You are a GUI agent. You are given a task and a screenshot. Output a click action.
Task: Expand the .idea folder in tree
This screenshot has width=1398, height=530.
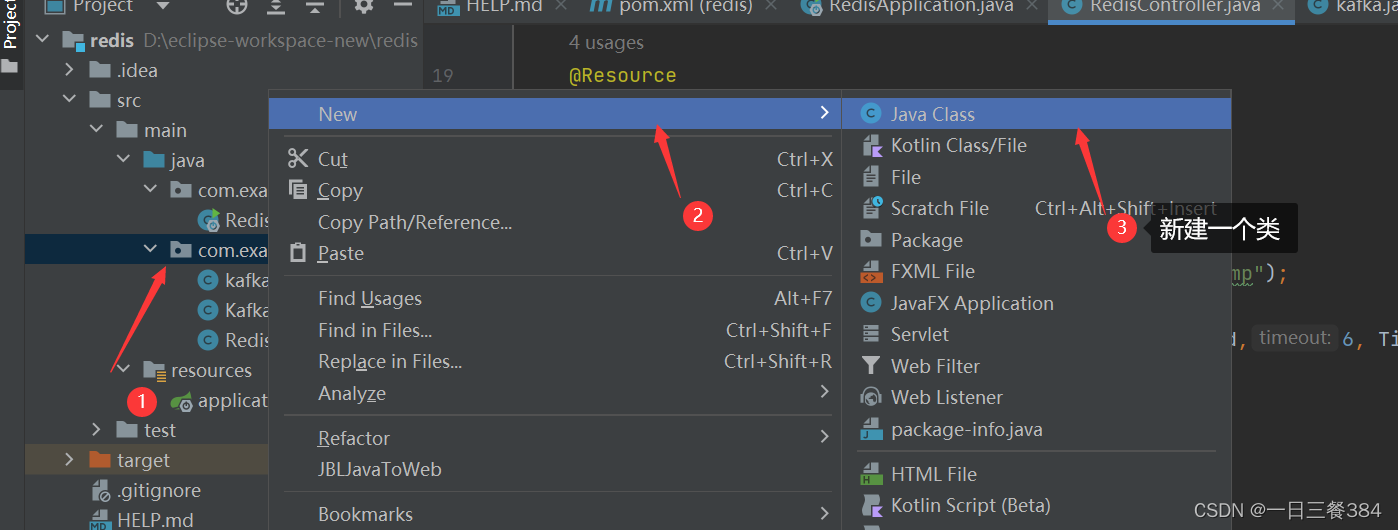click(x=69, y=70)
